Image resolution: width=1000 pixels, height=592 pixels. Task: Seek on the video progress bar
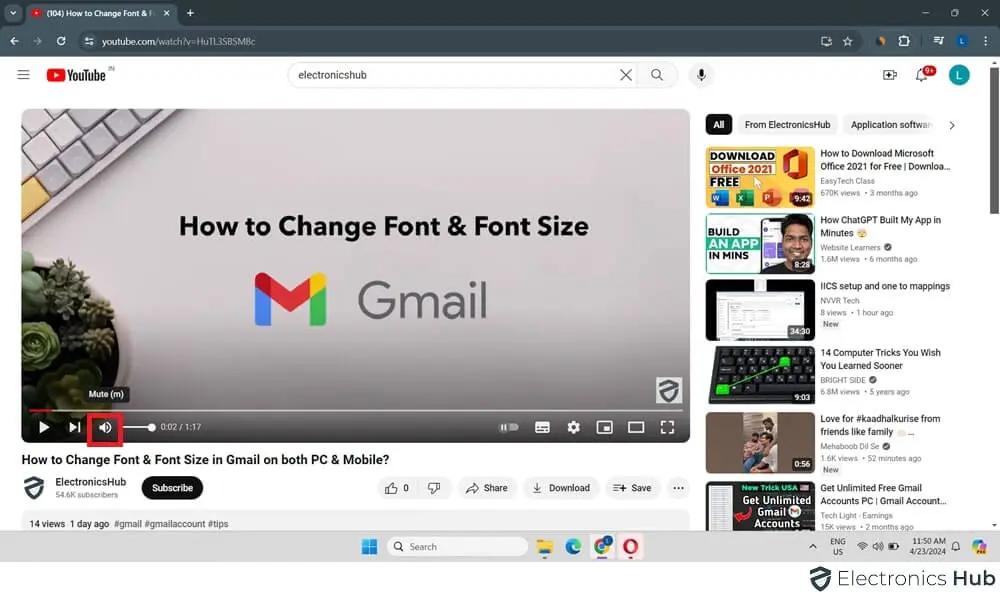[x=355, y=410]
